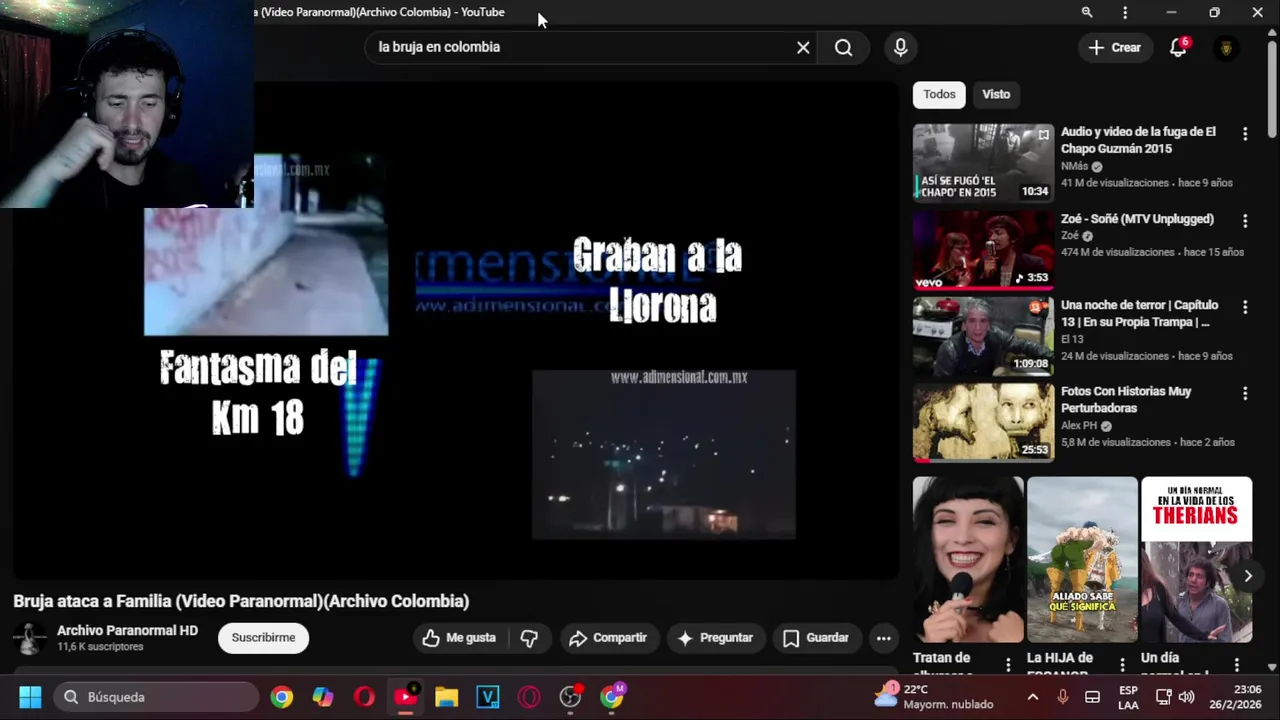Open the Short 'Tratan de alburear' thumbnail

pos(968,559)
